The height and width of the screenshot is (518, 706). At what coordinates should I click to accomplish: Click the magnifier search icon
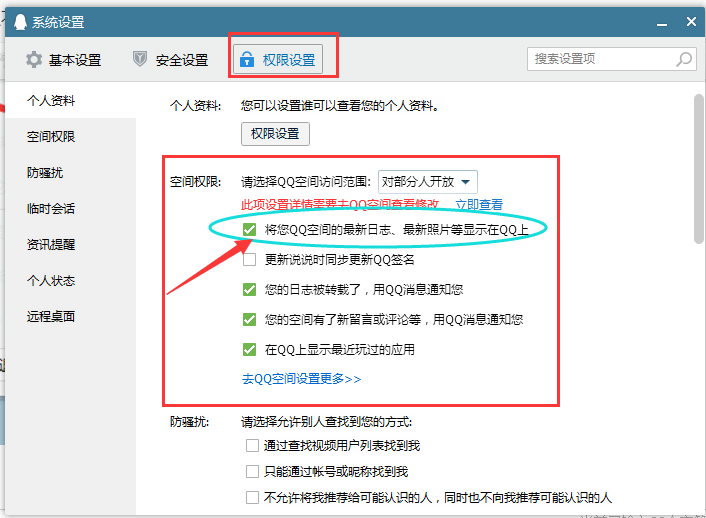pyautogui.click(x=683, y=59)
